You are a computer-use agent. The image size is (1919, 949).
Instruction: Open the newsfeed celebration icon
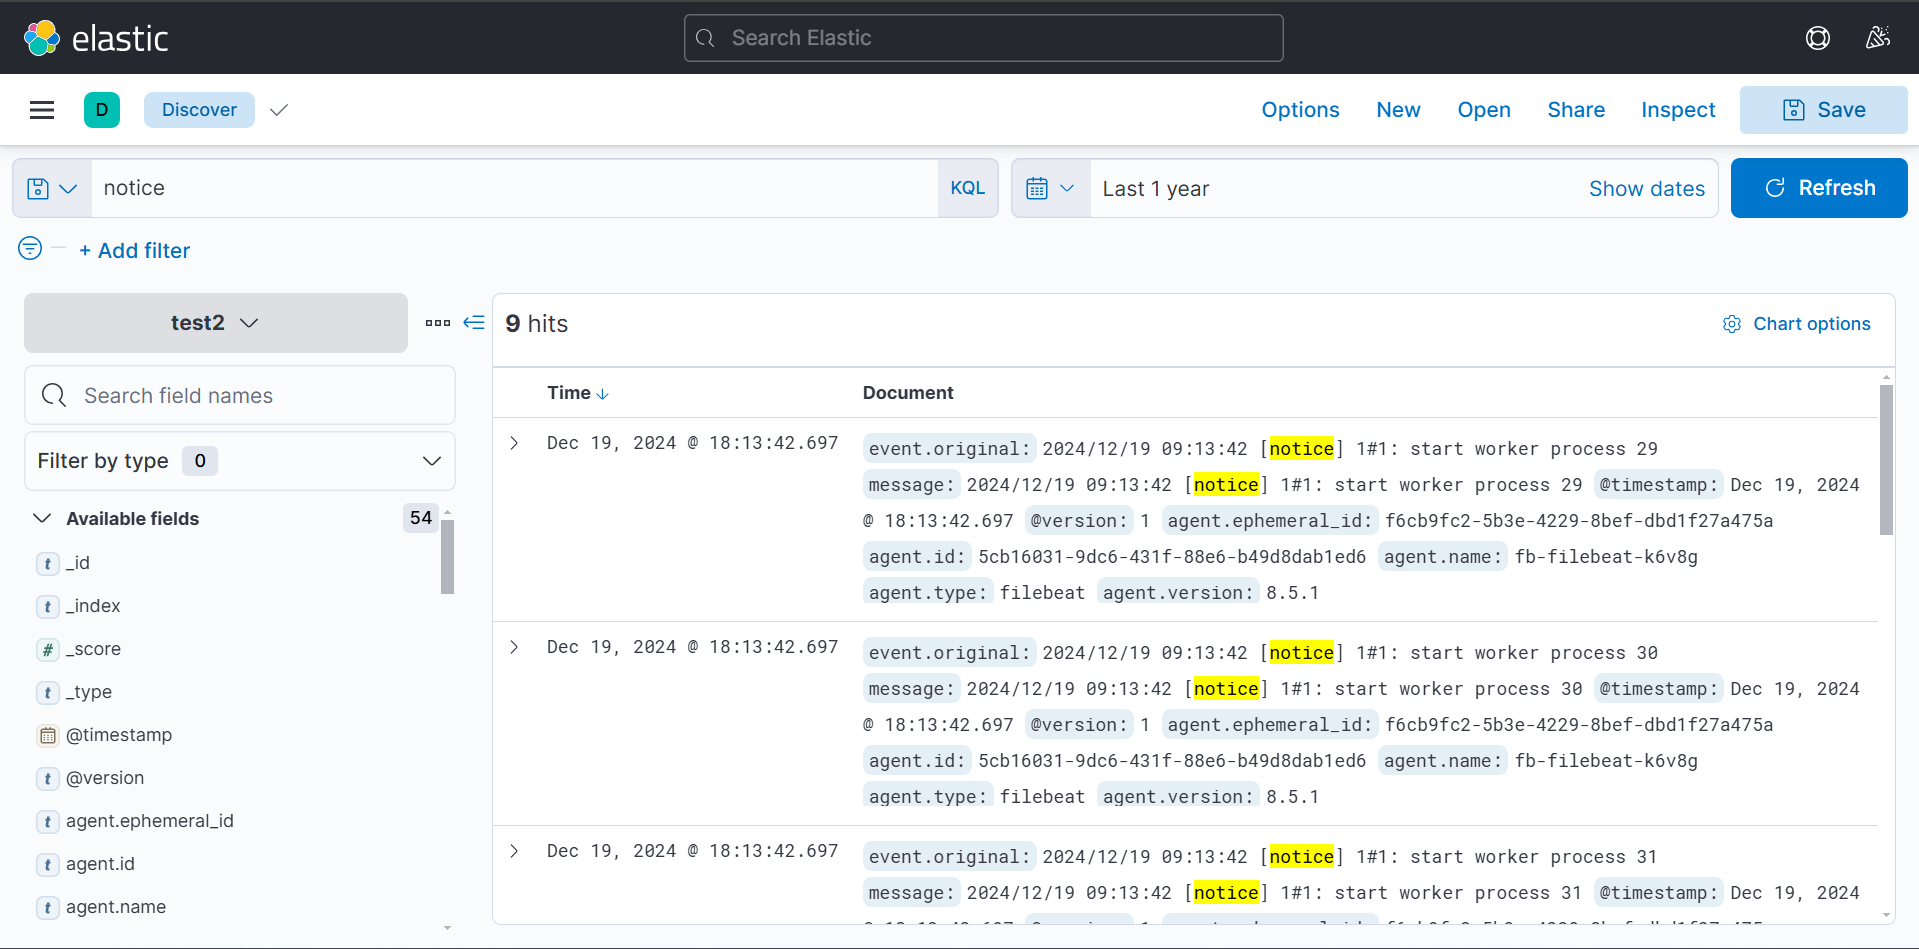(1877, 38)
